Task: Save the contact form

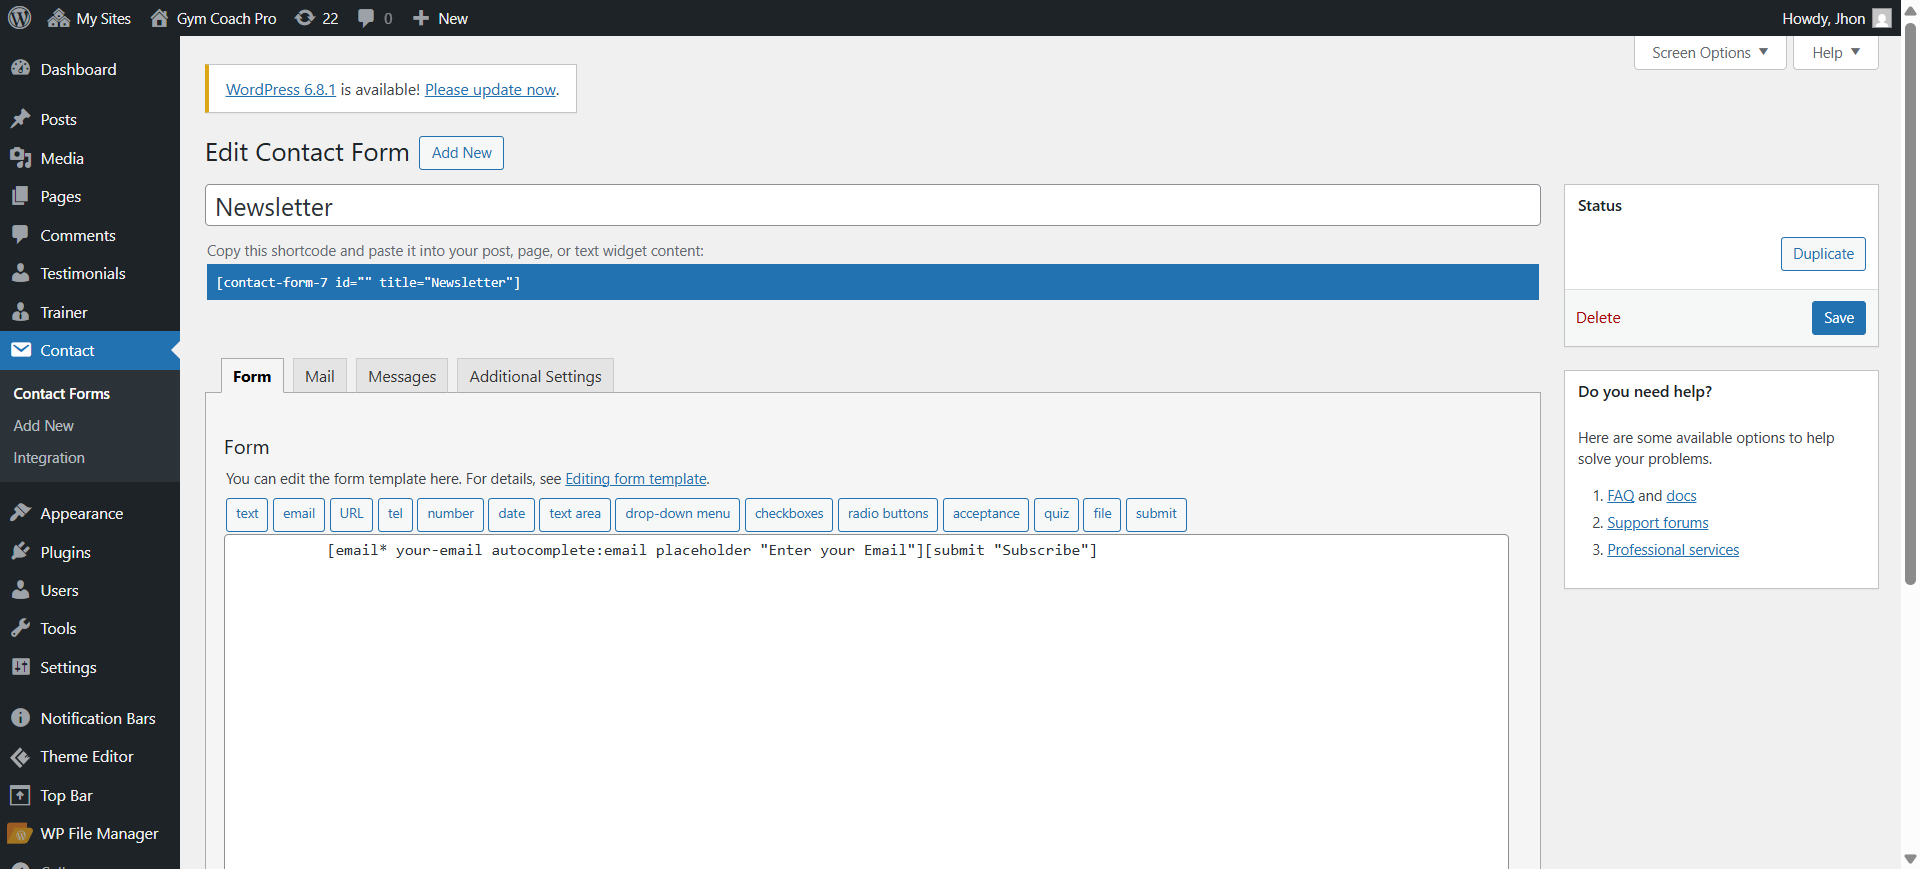Action: (1838, 318)
